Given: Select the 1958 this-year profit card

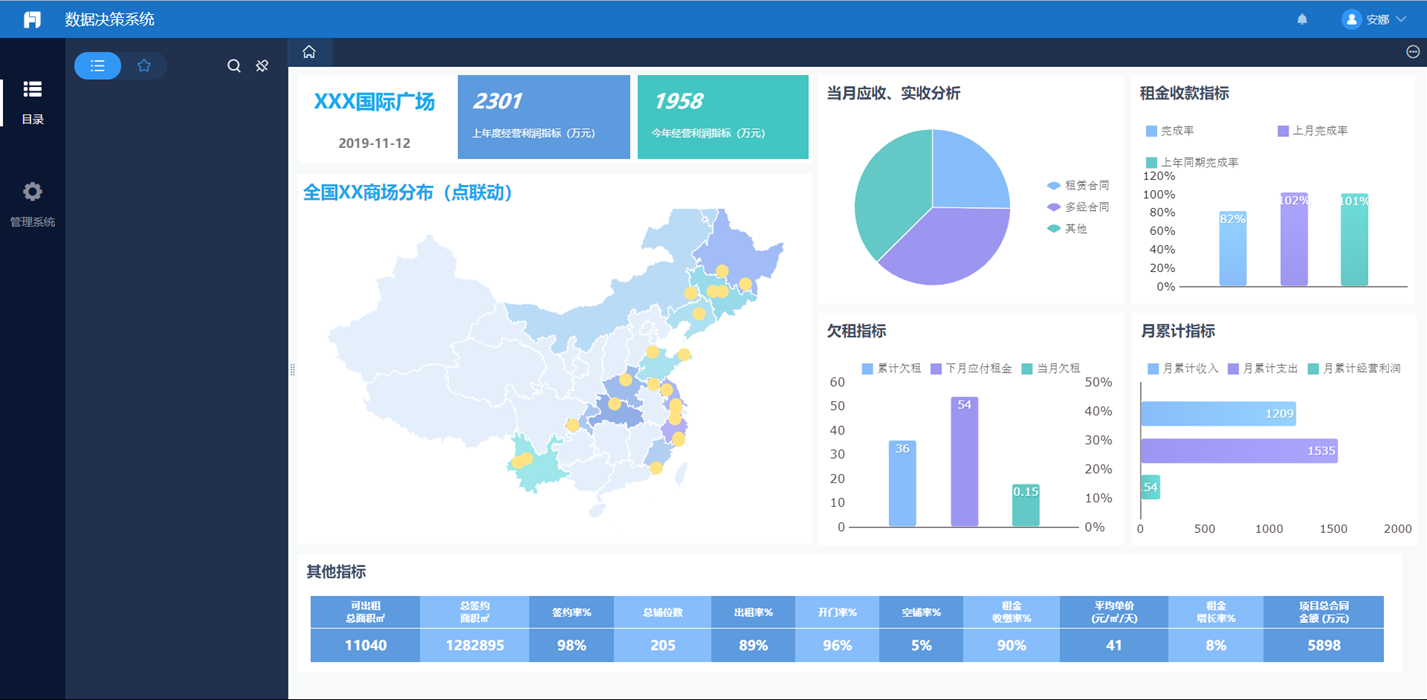Looking at the screenshot, I should pyautogui.click(x=723, y=116).
